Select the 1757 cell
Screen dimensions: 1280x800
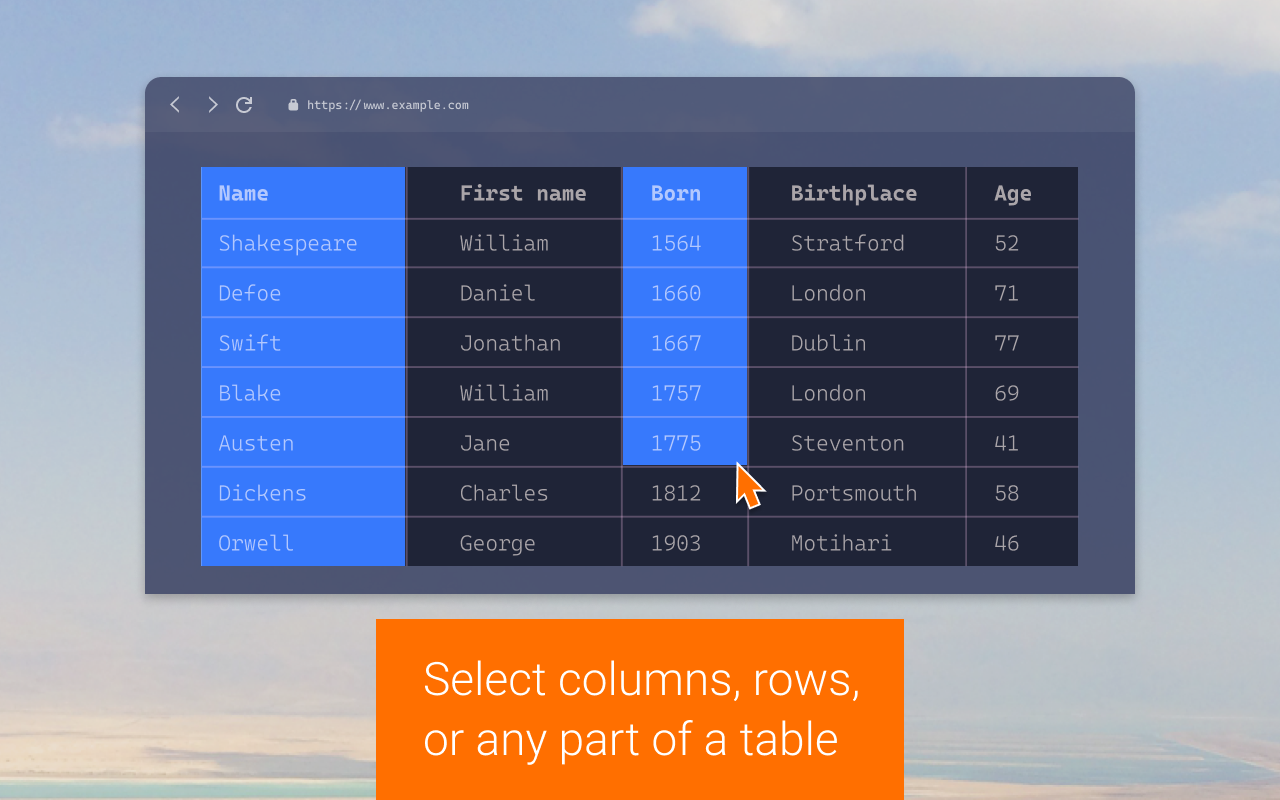[685, 393]
